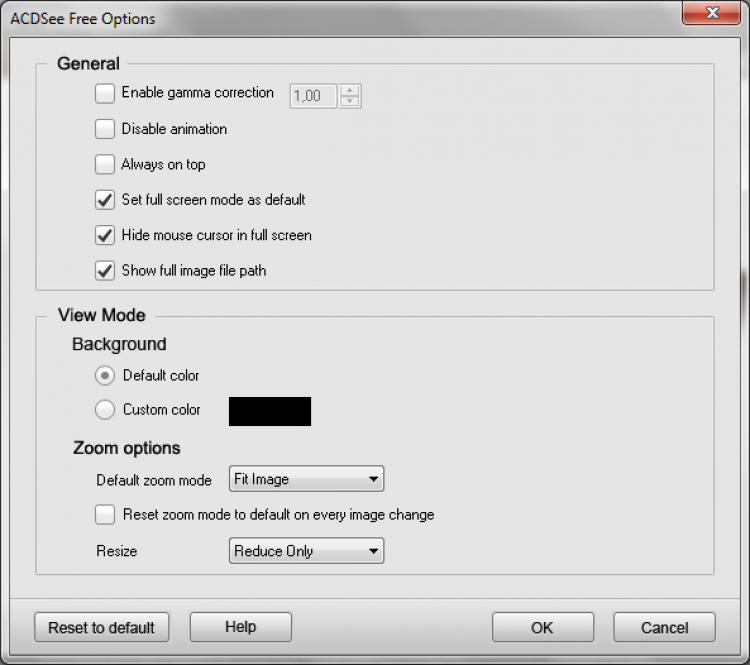Click the Cancel button
750x665 pixels.
pyautogui.click(x=664, y=627)
